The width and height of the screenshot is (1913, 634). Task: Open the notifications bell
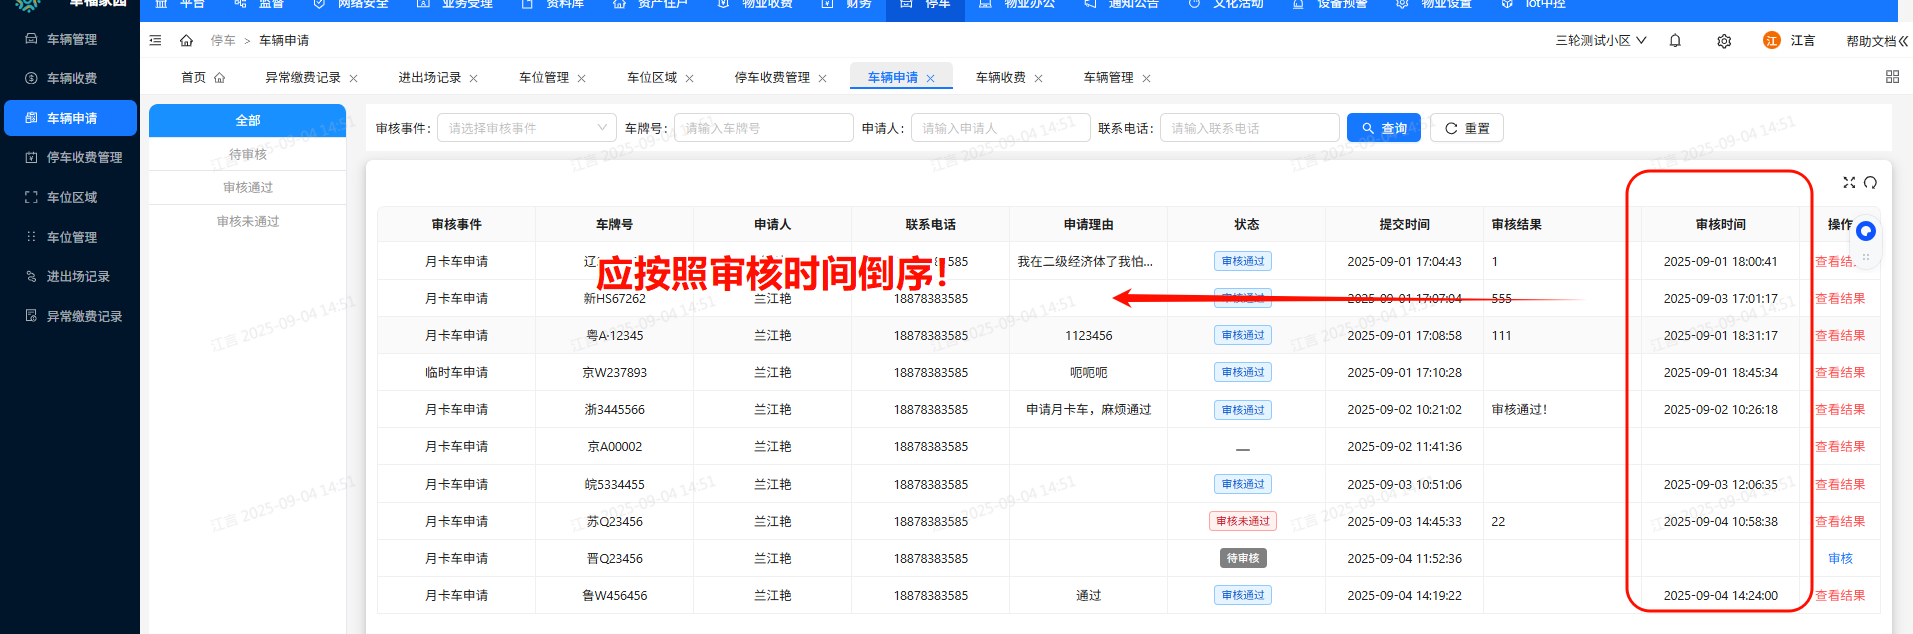[x=1675, y=41]
